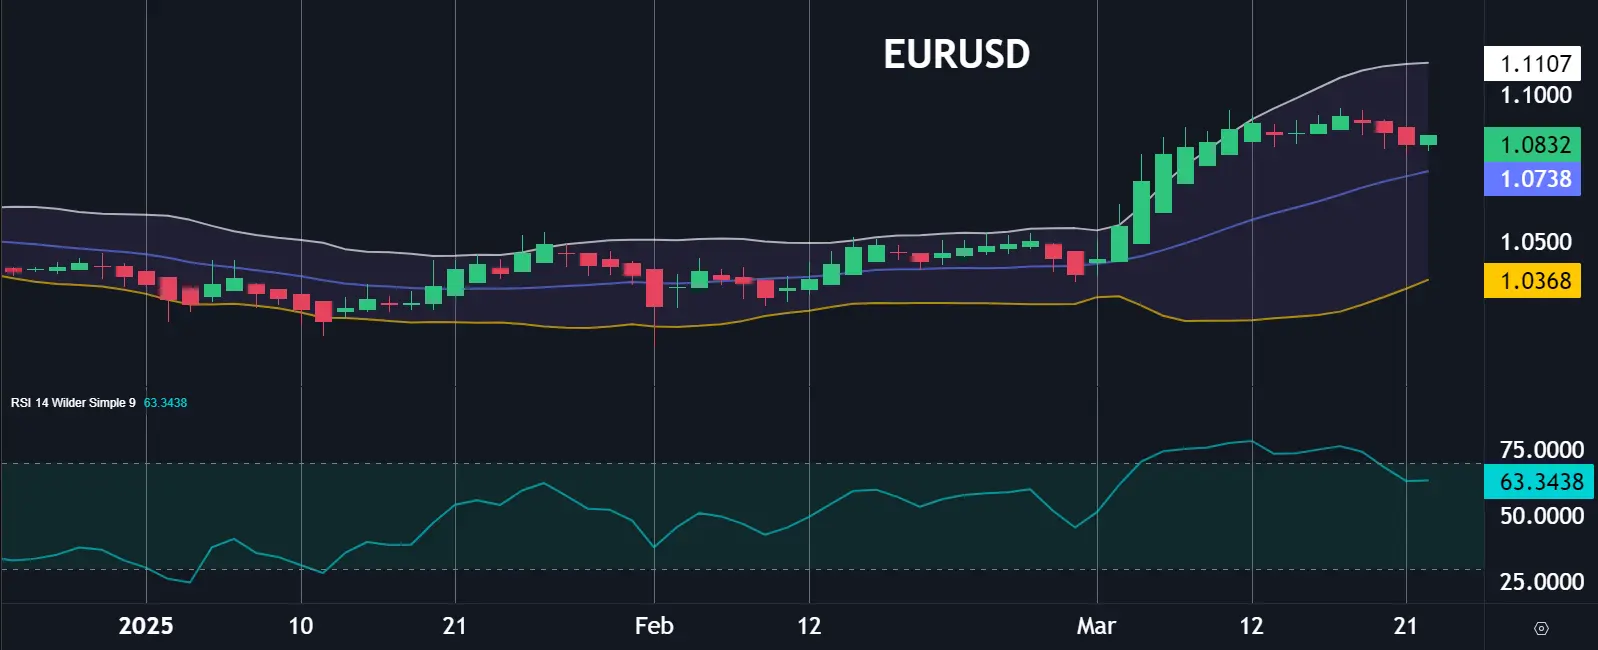
Task: Click the 1.1107 upper band price tag
Action: point(1533,64)
